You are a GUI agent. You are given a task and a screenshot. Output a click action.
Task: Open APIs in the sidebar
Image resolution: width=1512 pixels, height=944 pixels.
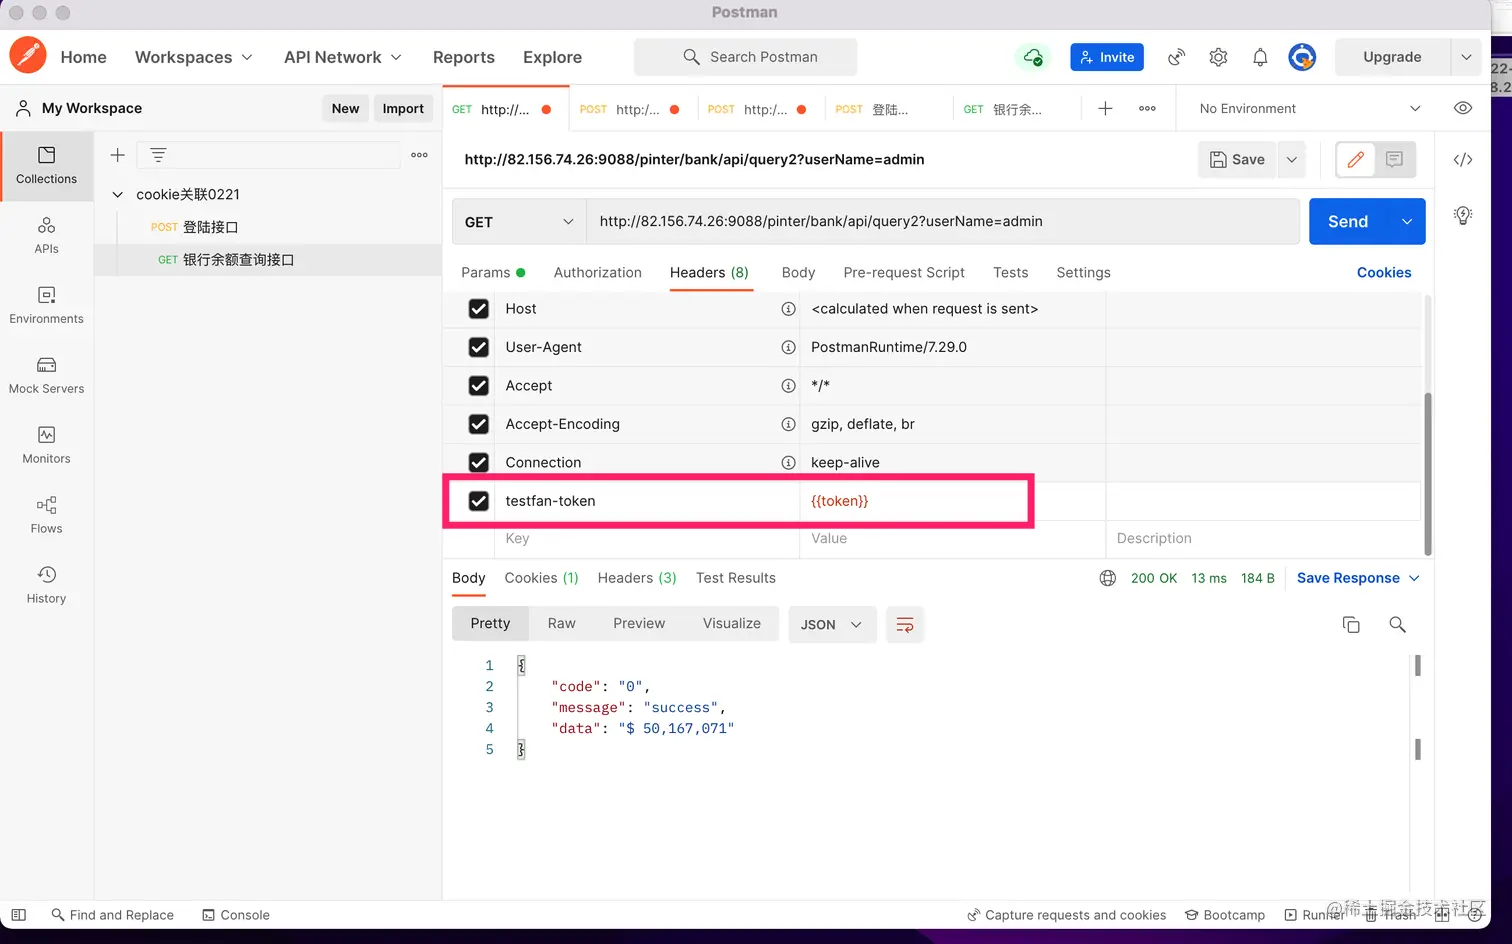tap(47, 235)
